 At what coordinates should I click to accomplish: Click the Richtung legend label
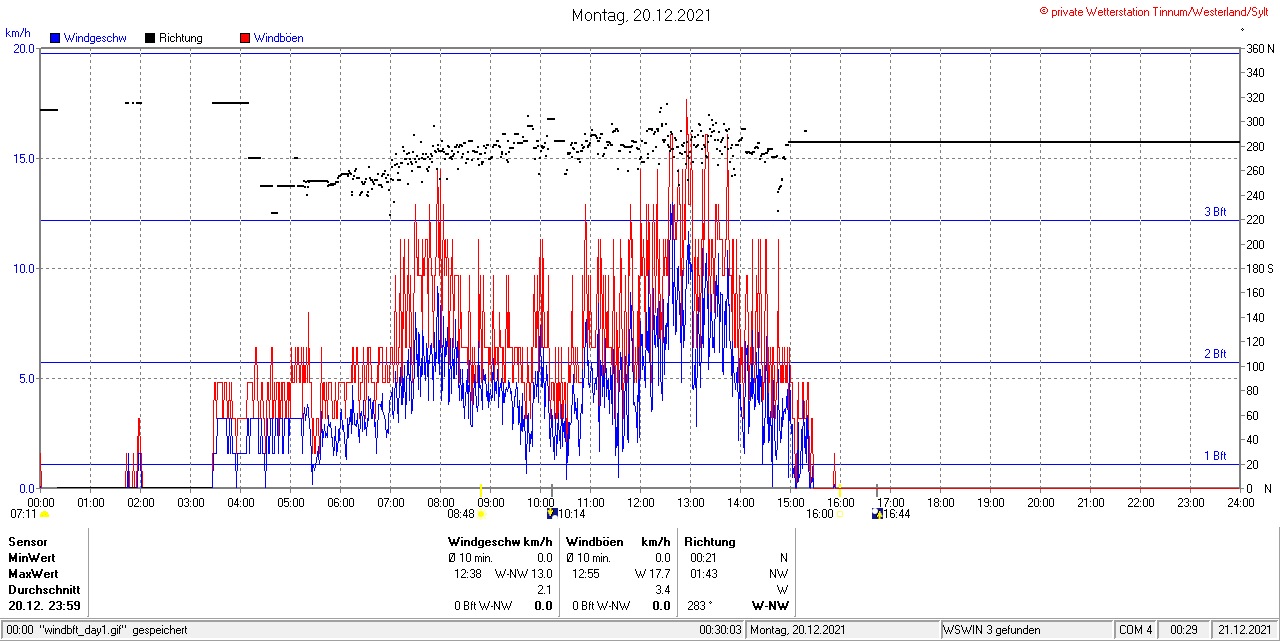coord(181,38)
